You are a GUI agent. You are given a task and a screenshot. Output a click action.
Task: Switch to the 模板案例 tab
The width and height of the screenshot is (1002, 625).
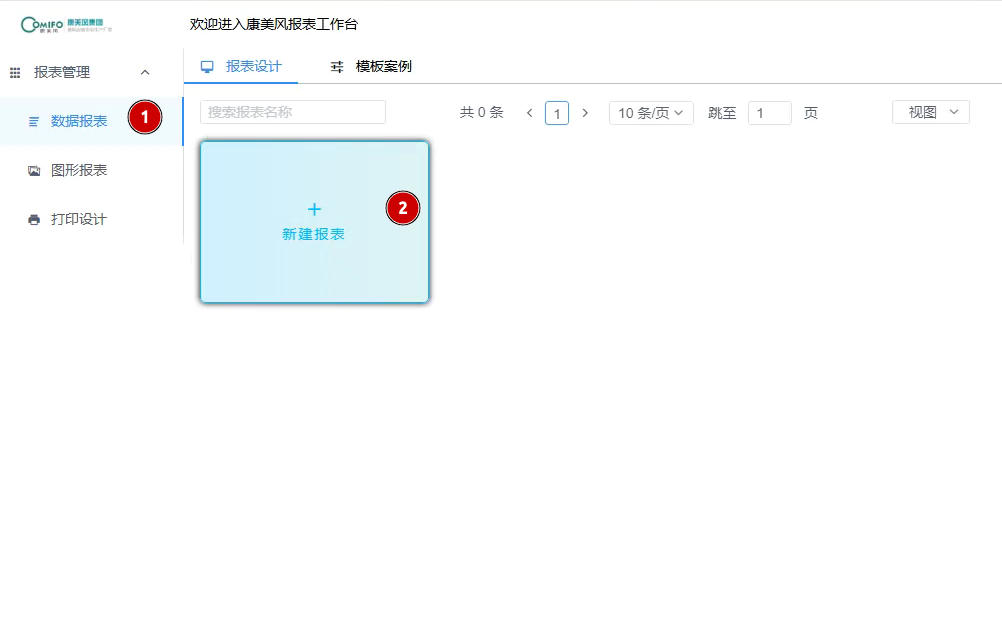point(383,66)
